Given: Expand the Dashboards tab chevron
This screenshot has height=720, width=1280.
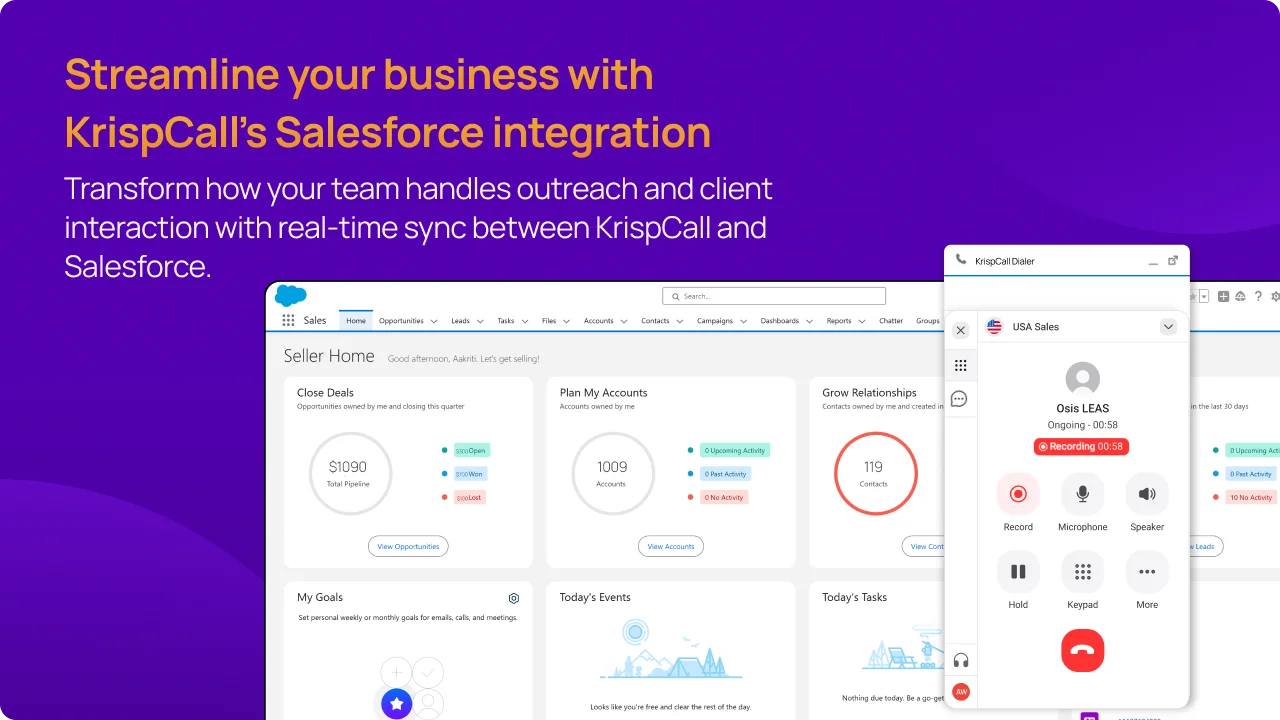Looking at the screenshot, I should (x=809, y=322).
